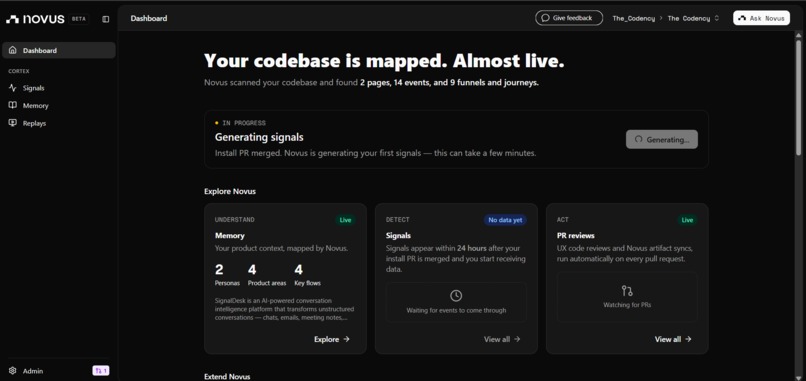Click the Signals pulse icon

pos(13,88)
